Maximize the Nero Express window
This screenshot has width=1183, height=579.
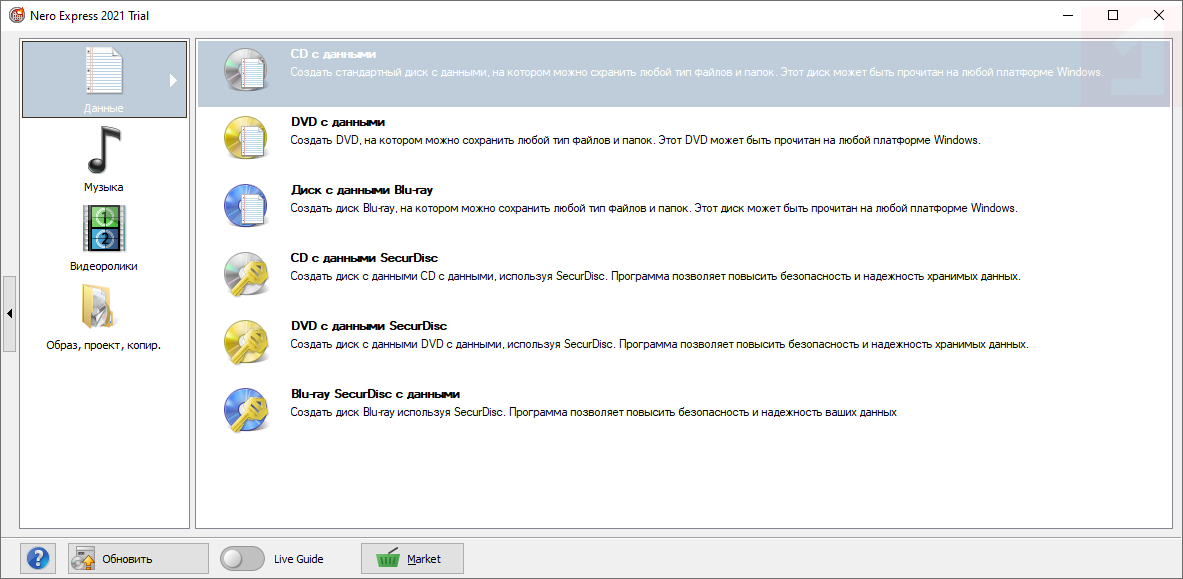tap(1113, 15)
